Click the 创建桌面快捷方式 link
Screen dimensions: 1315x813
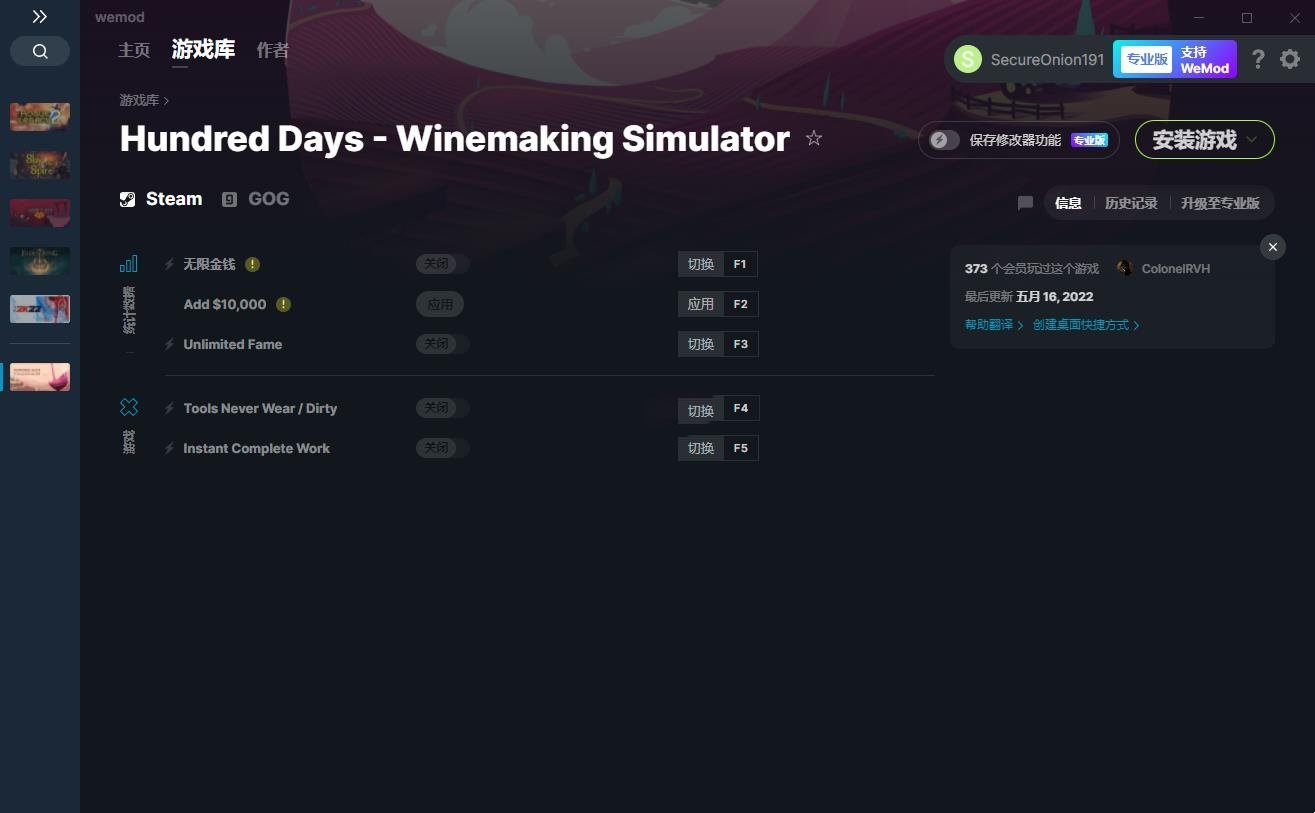click(x=1086, y=325)
